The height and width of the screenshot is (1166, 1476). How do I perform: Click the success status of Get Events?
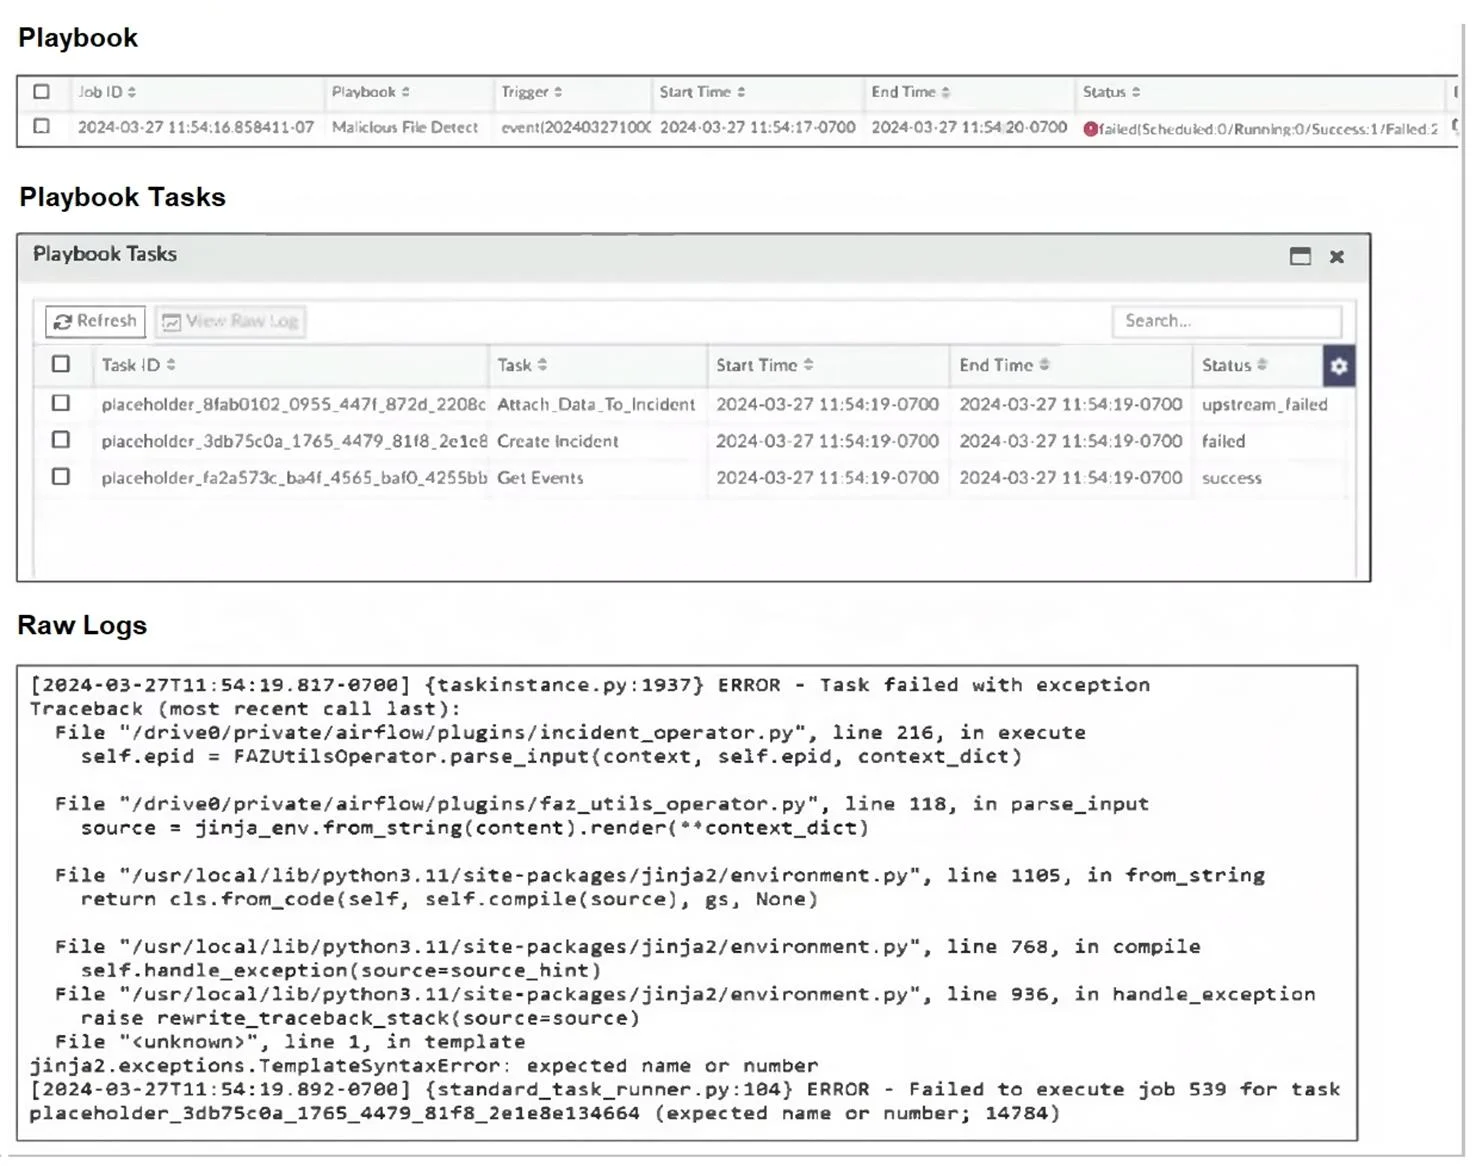pos(1232,478)
